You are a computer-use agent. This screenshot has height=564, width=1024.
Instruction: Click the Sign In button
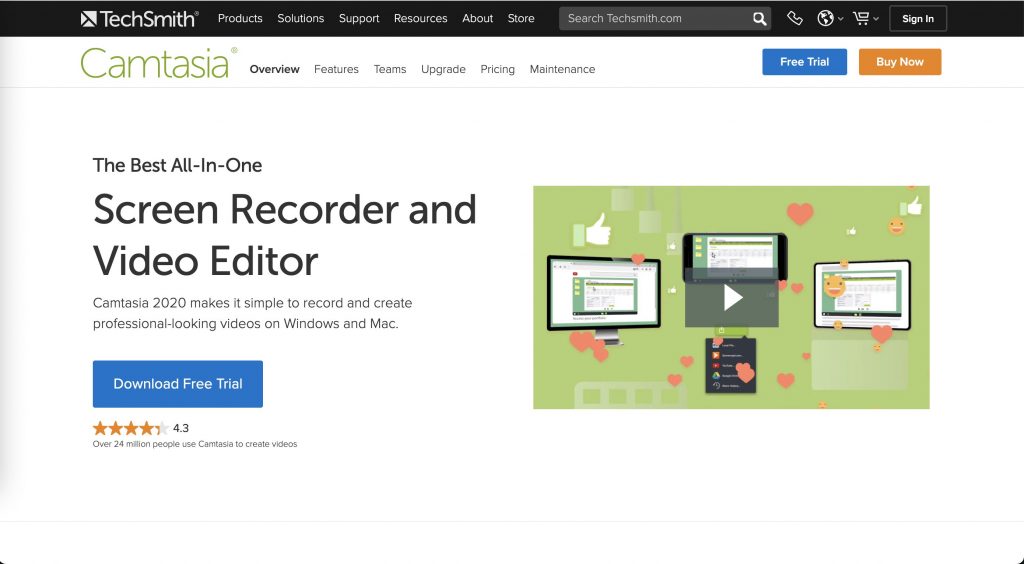[918, 19]
